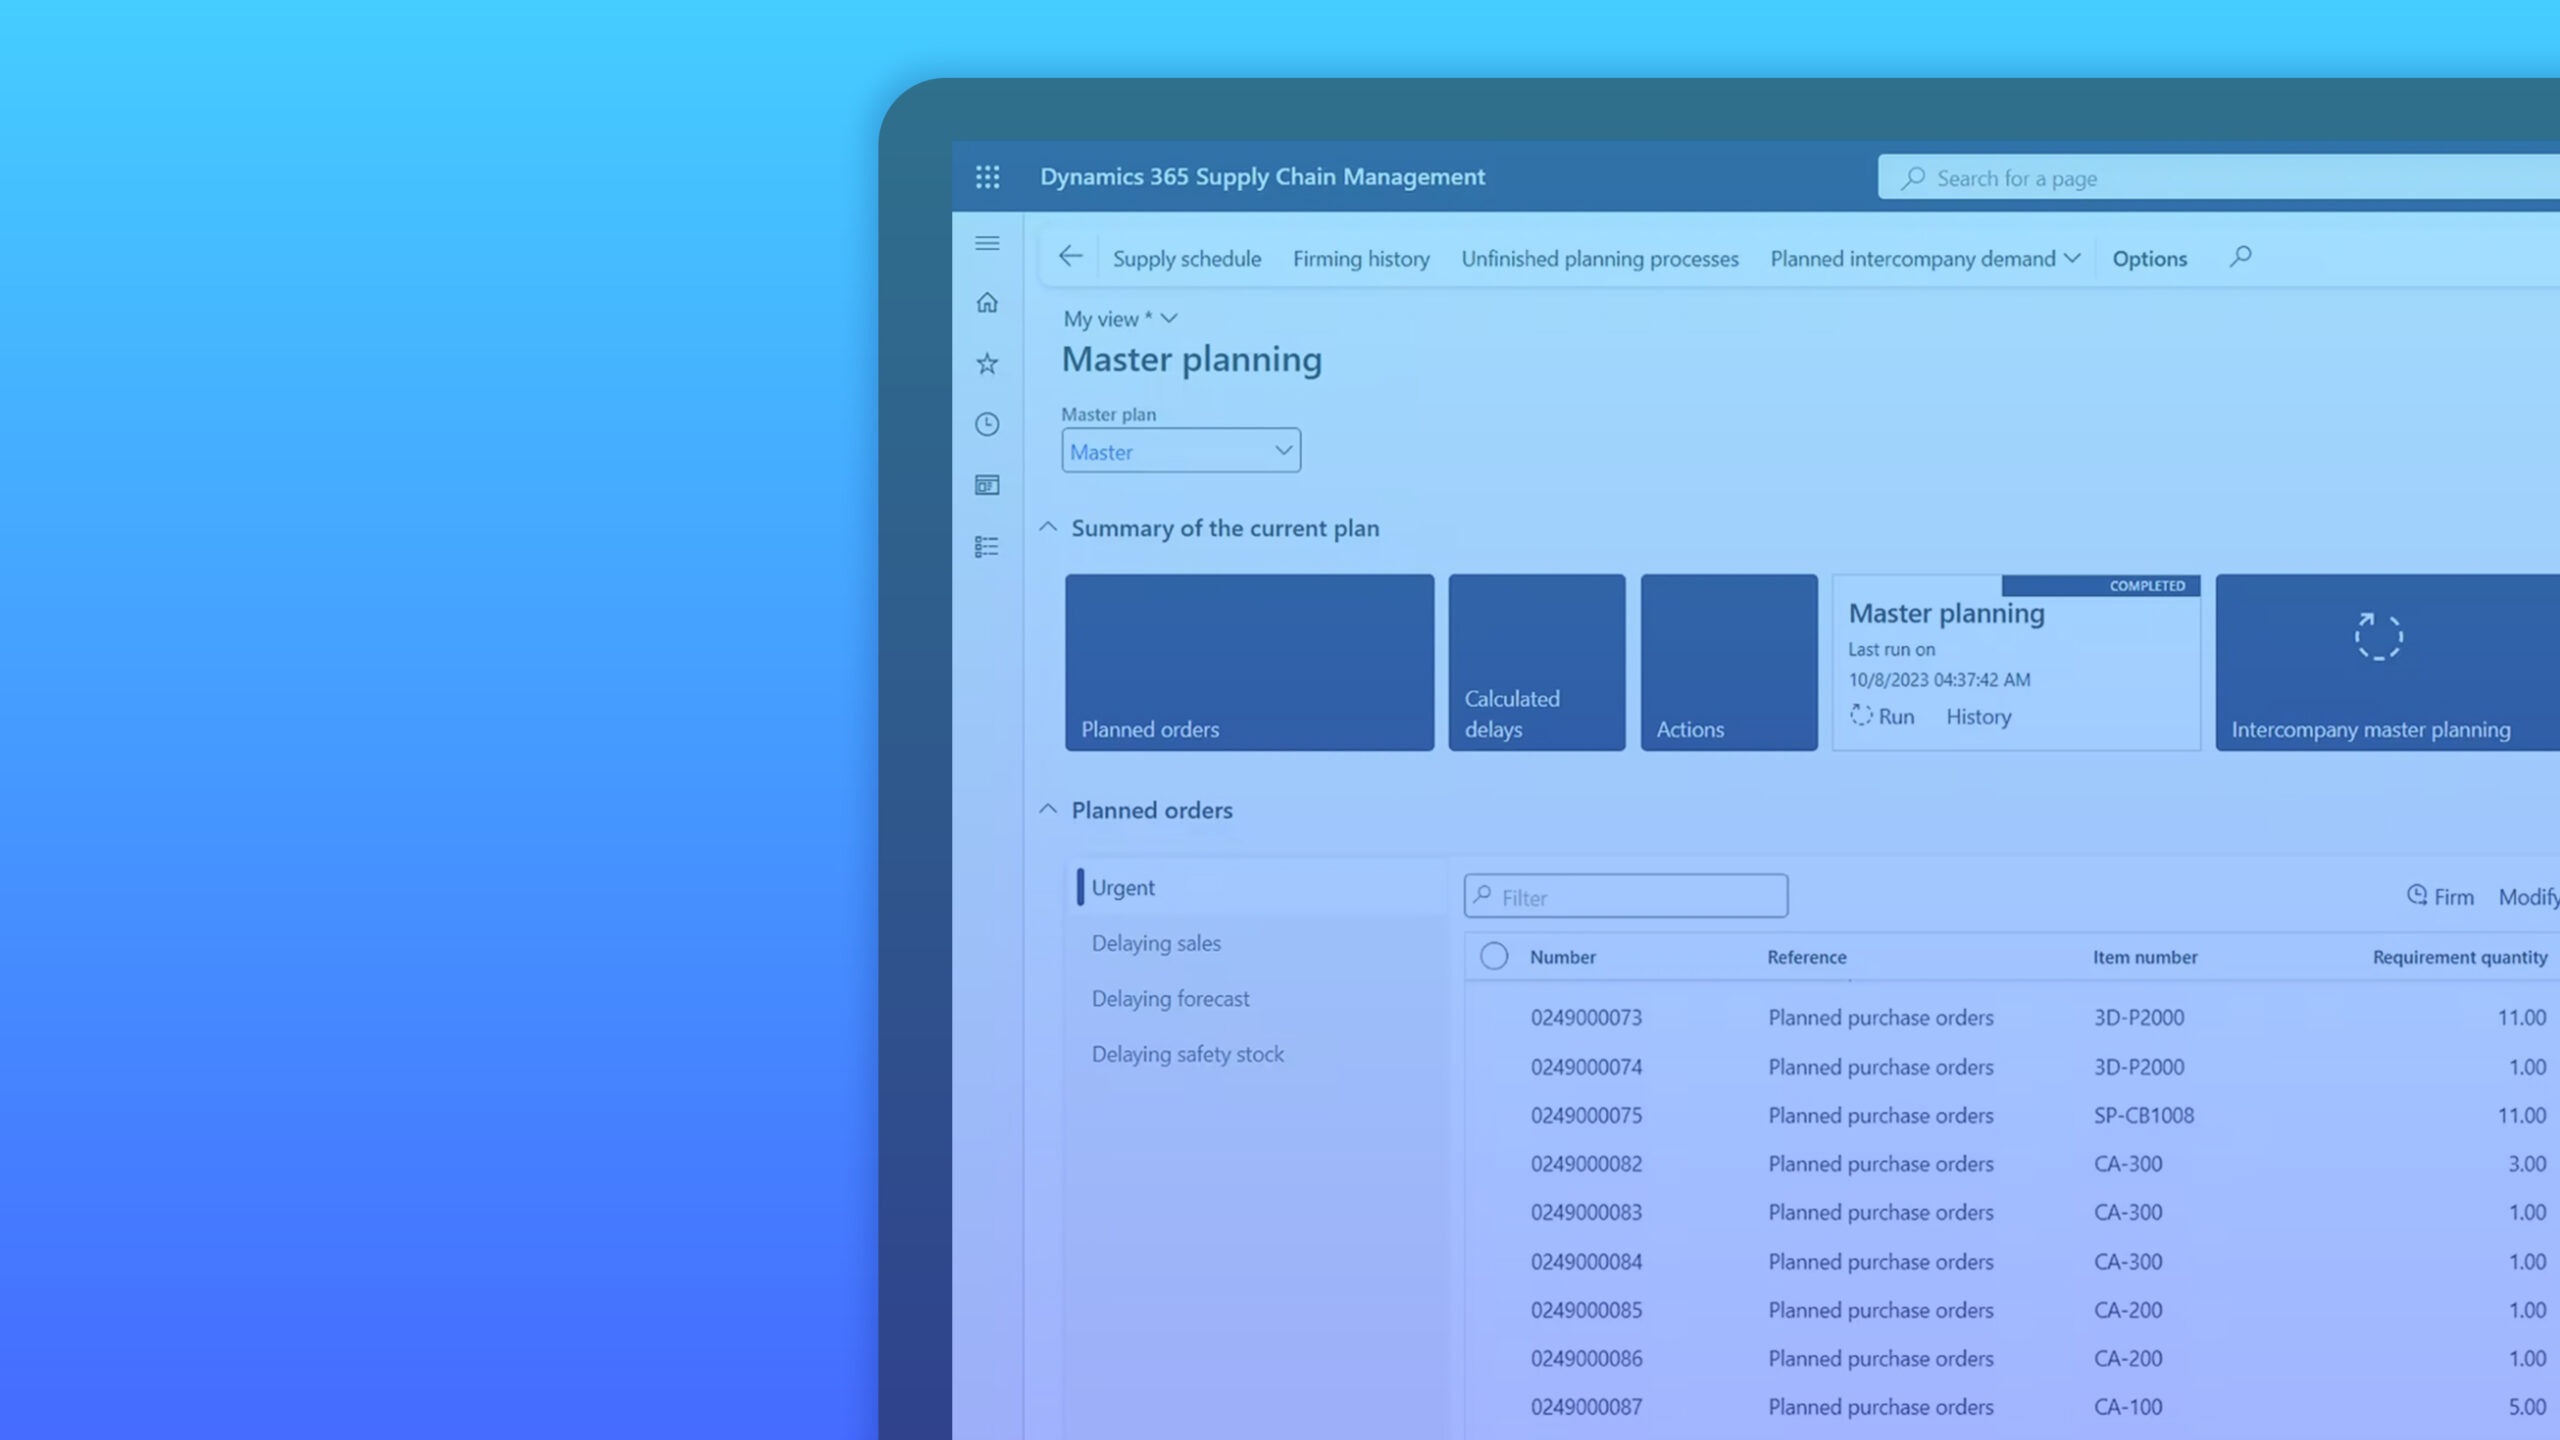
Task: Open the Actions tile
Action: pyautogui.click(x=1728, y=662)
